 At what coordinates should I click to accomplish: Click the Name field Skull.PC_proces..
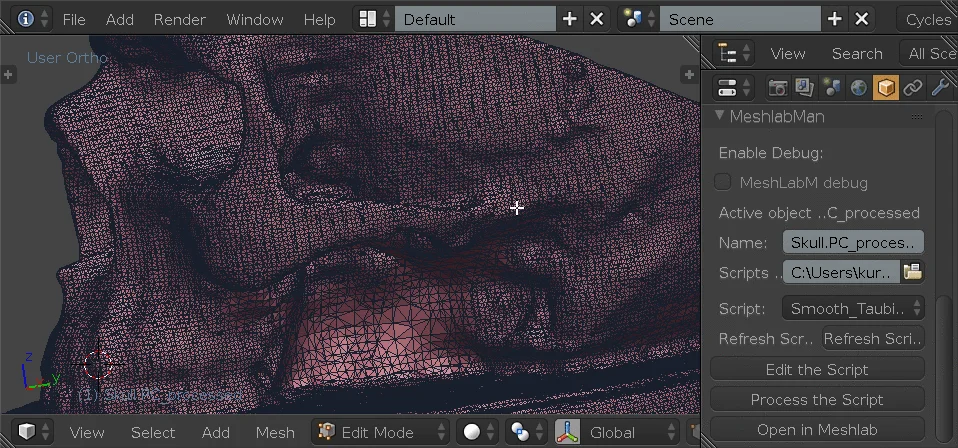853,242
